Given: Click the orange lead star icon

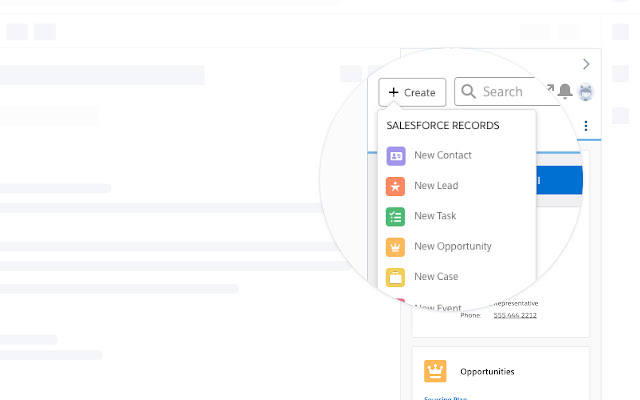Looking at the screenshot, I should pos(396,186).
